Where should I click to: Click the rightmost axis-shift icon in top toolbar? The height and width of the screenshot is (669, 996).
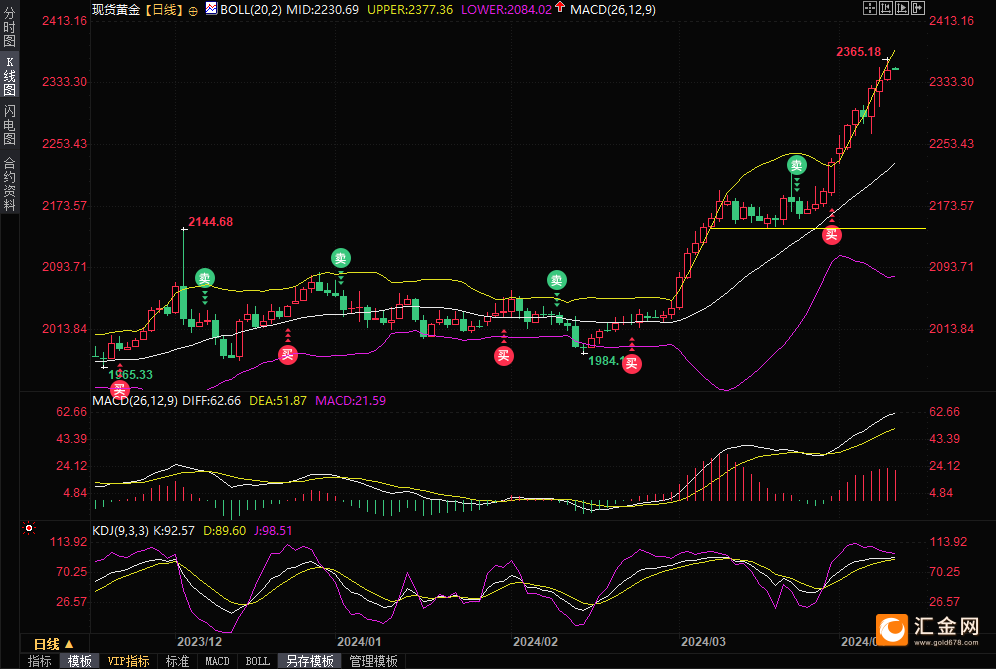point(920,8)
